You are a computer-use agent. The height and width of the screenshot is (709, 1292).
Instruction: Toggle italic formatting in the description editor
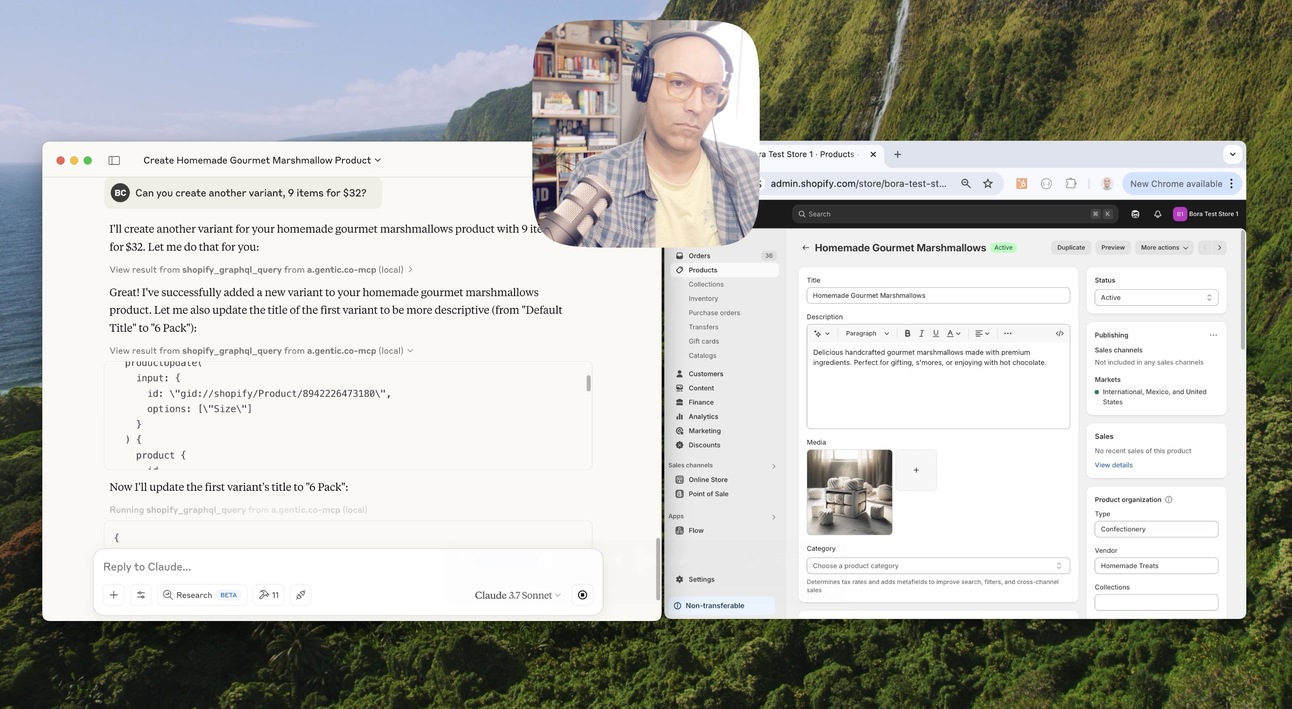coord(921,333)
